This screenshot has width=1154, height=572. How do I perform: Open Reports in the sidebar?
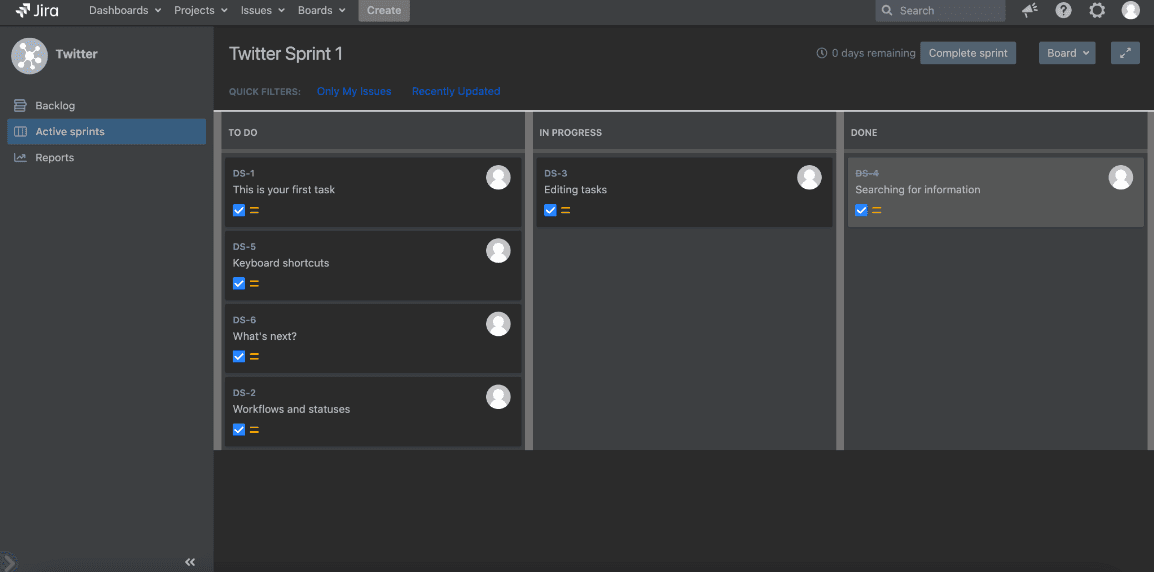pos(54,157)
